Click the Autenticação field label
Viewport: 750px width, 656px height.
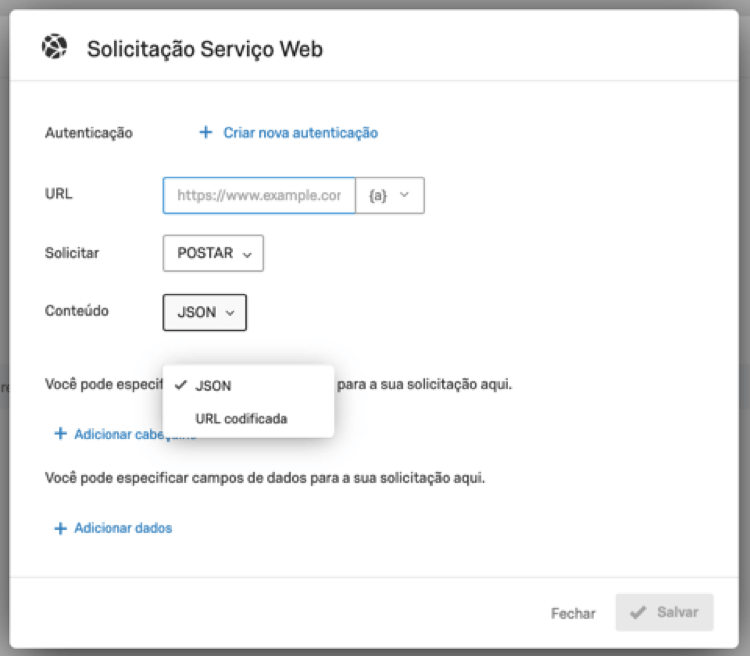pyautogui.click(x=89, y=132)
